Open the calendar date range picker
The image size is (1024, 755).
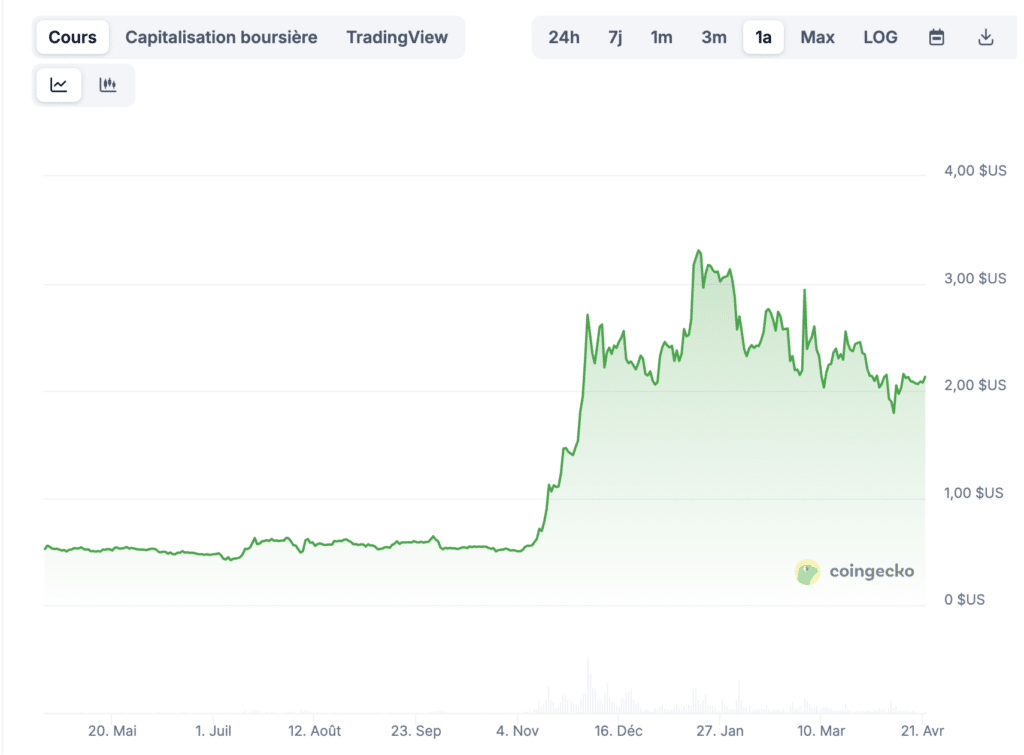(x=936, y=37)
